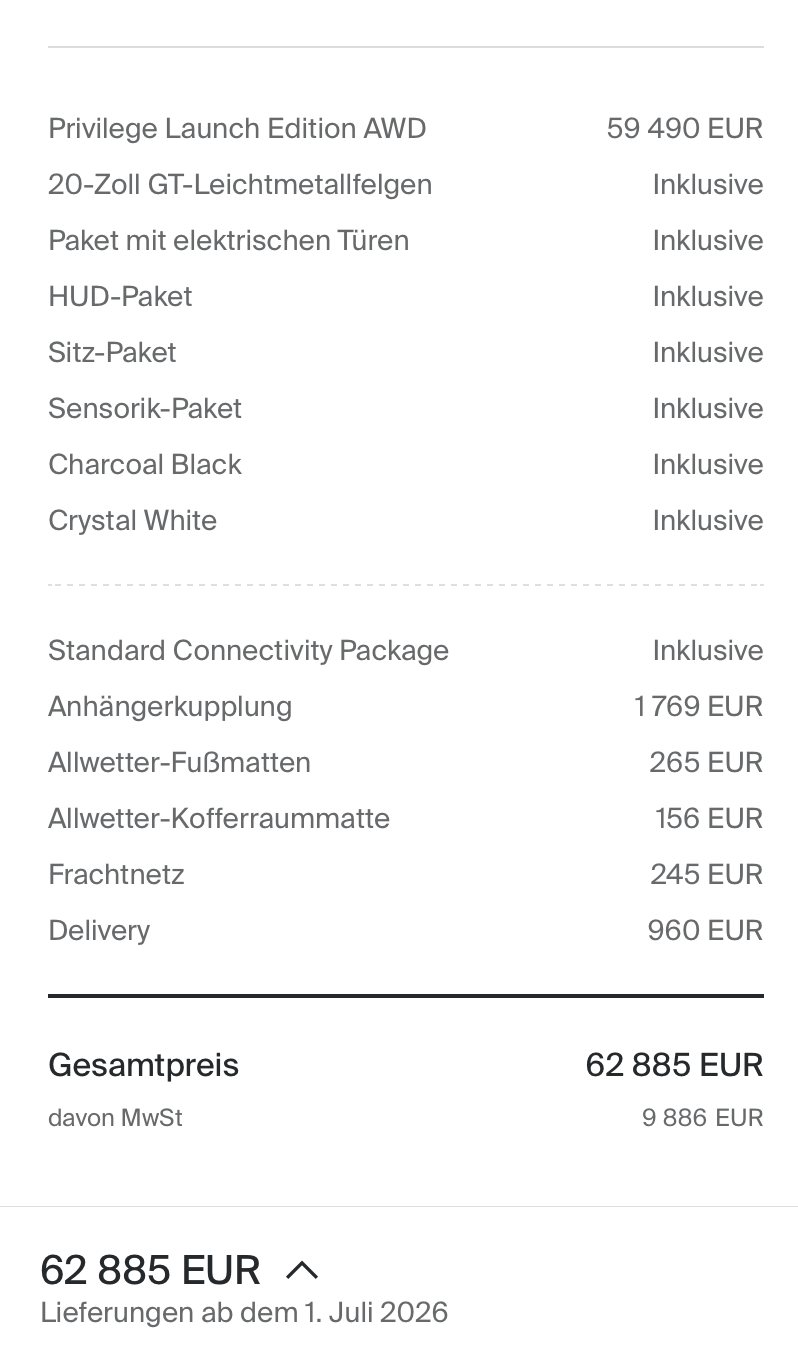
Task: Click the Charcoal Black color option
Action: [x=145, y=465]
